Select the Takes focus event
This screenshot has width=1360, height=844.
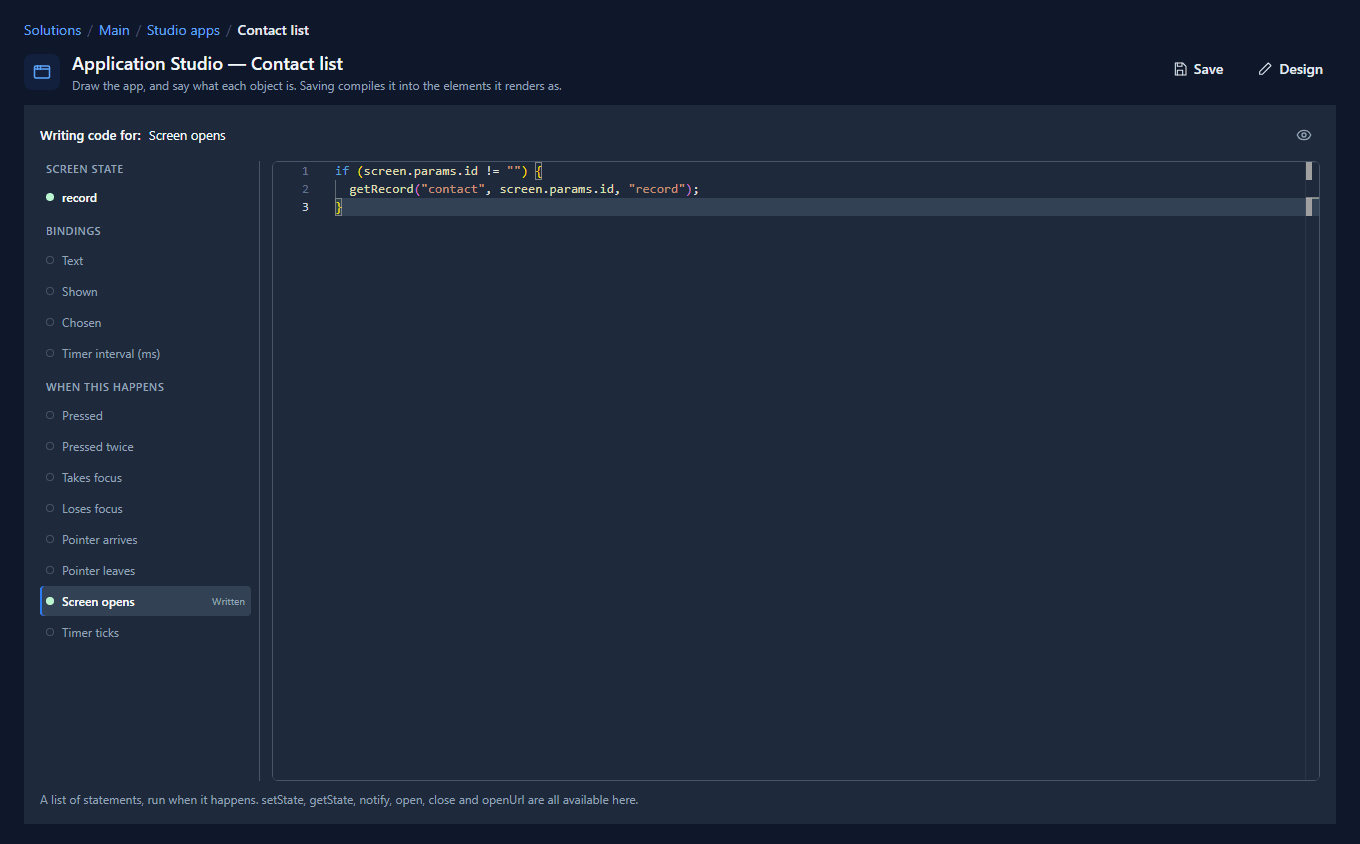coord(145,478)
